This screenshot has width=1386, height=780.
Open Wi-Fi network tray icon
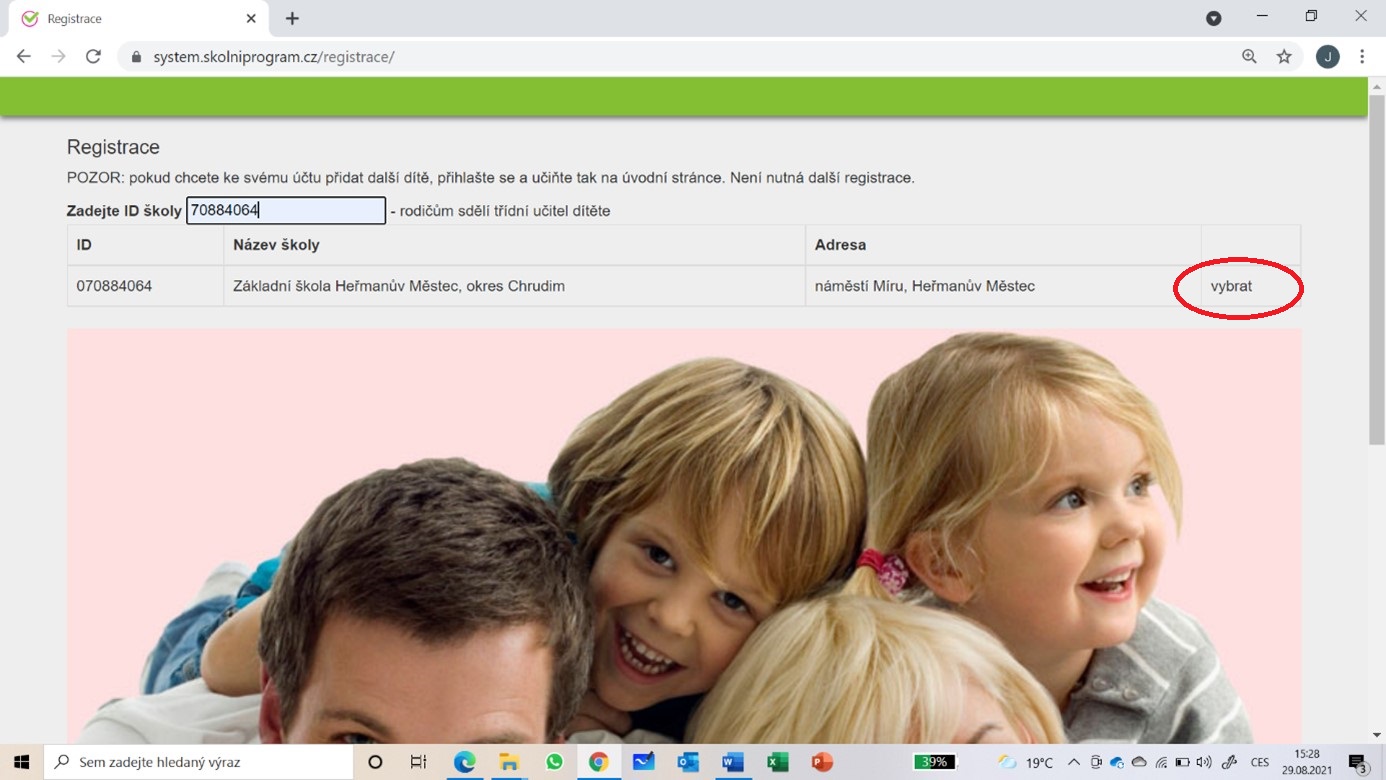coord(1161,762)
